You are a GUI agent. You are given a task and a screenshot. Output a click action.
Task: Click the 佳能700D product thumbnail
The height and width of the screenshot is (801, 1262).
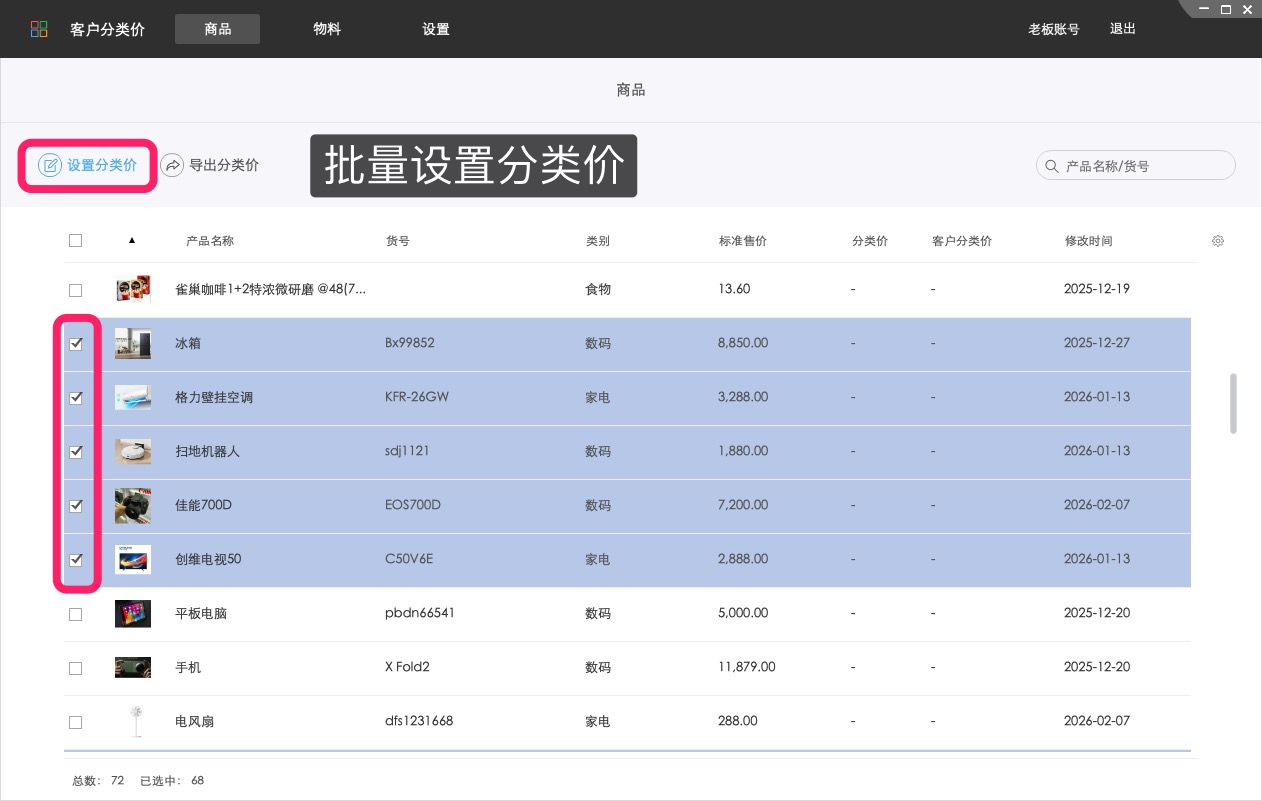(x=132, y=505)
